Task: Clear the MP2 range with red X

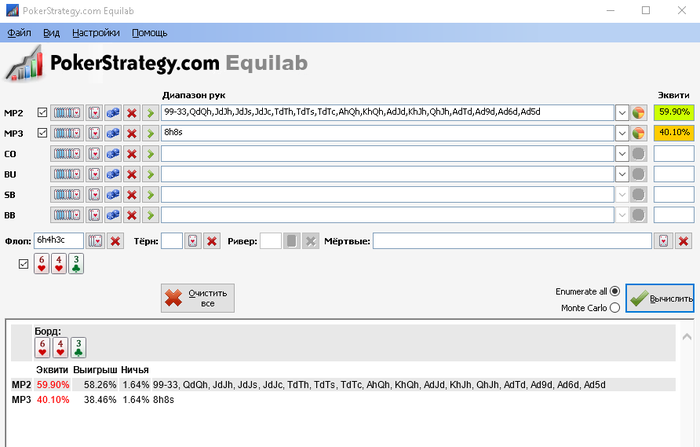Action: click(132, 113)
